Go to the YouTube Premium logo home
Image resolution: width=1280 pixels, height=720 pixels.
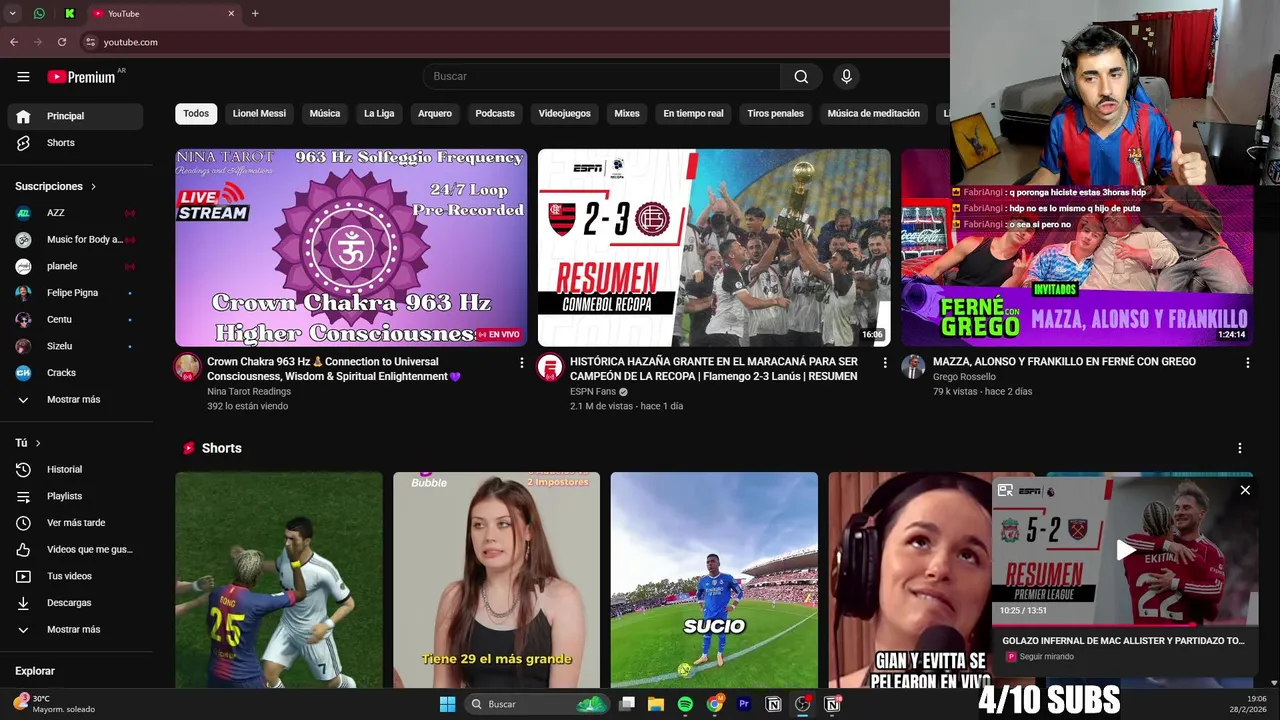click(82, 77)
